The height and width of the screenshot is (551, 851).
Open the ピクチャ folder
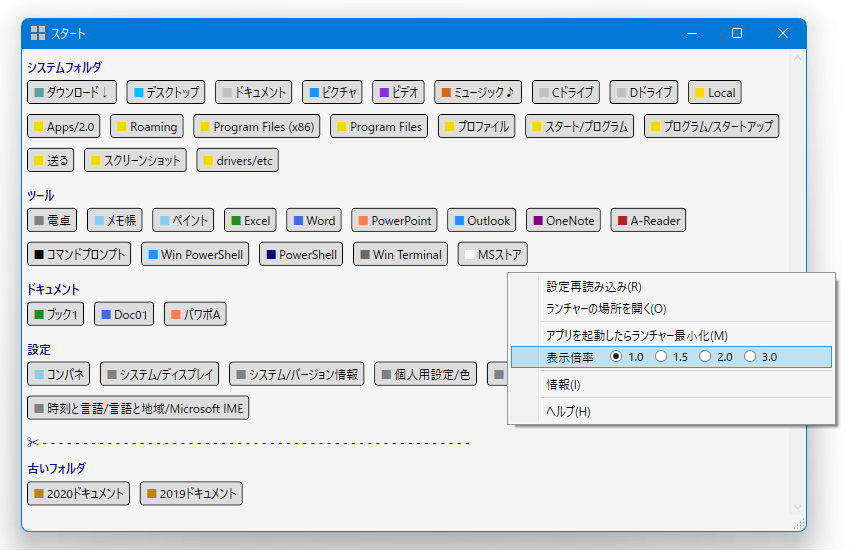pyautogui.click(x=332, y=92)
